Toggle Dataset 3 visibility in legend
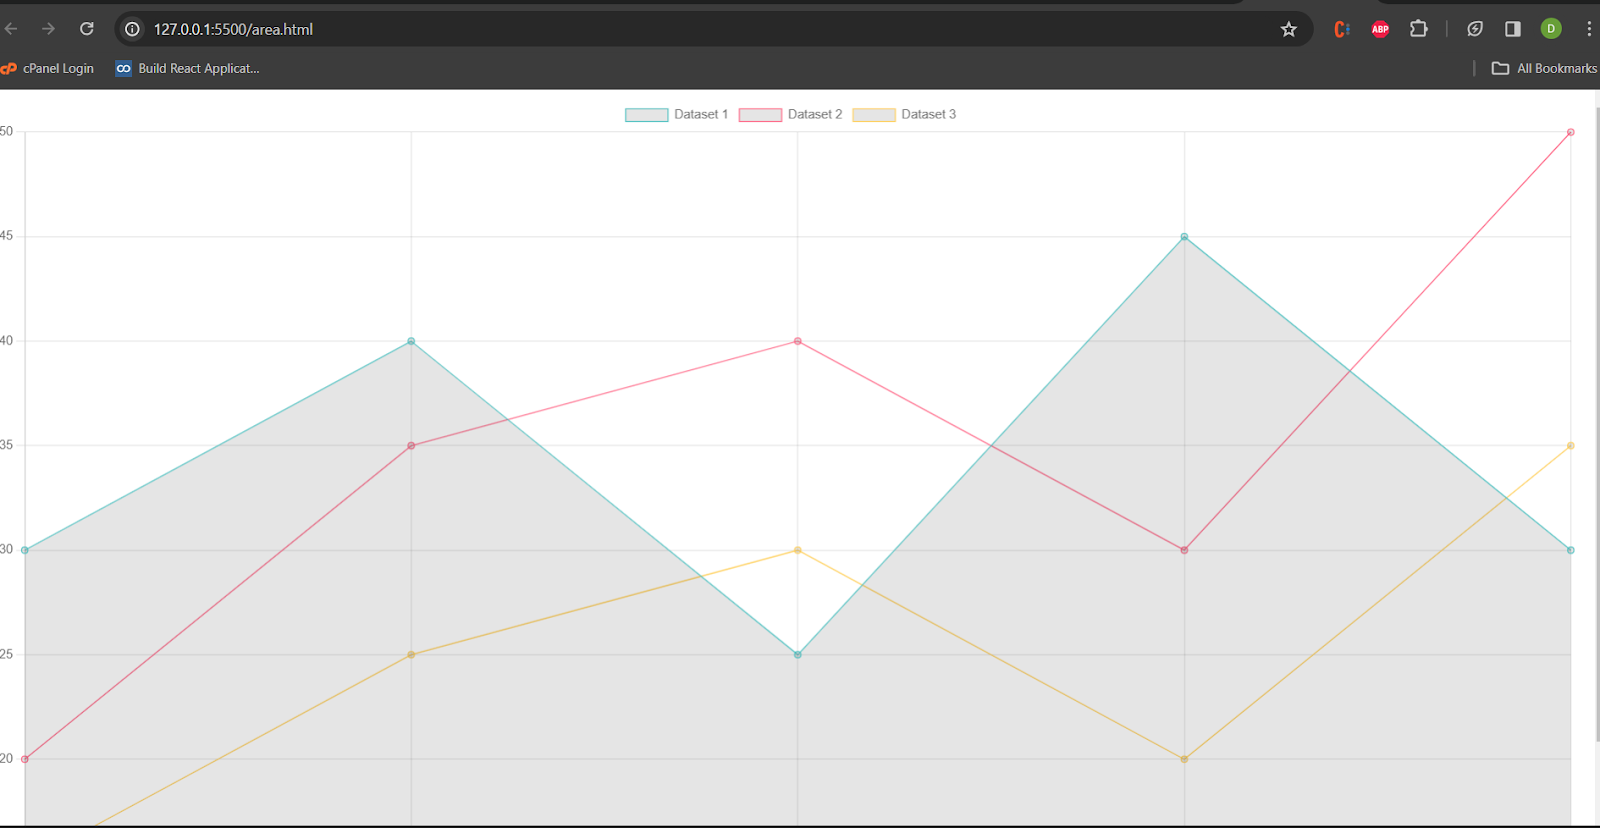 pos(904,115)
